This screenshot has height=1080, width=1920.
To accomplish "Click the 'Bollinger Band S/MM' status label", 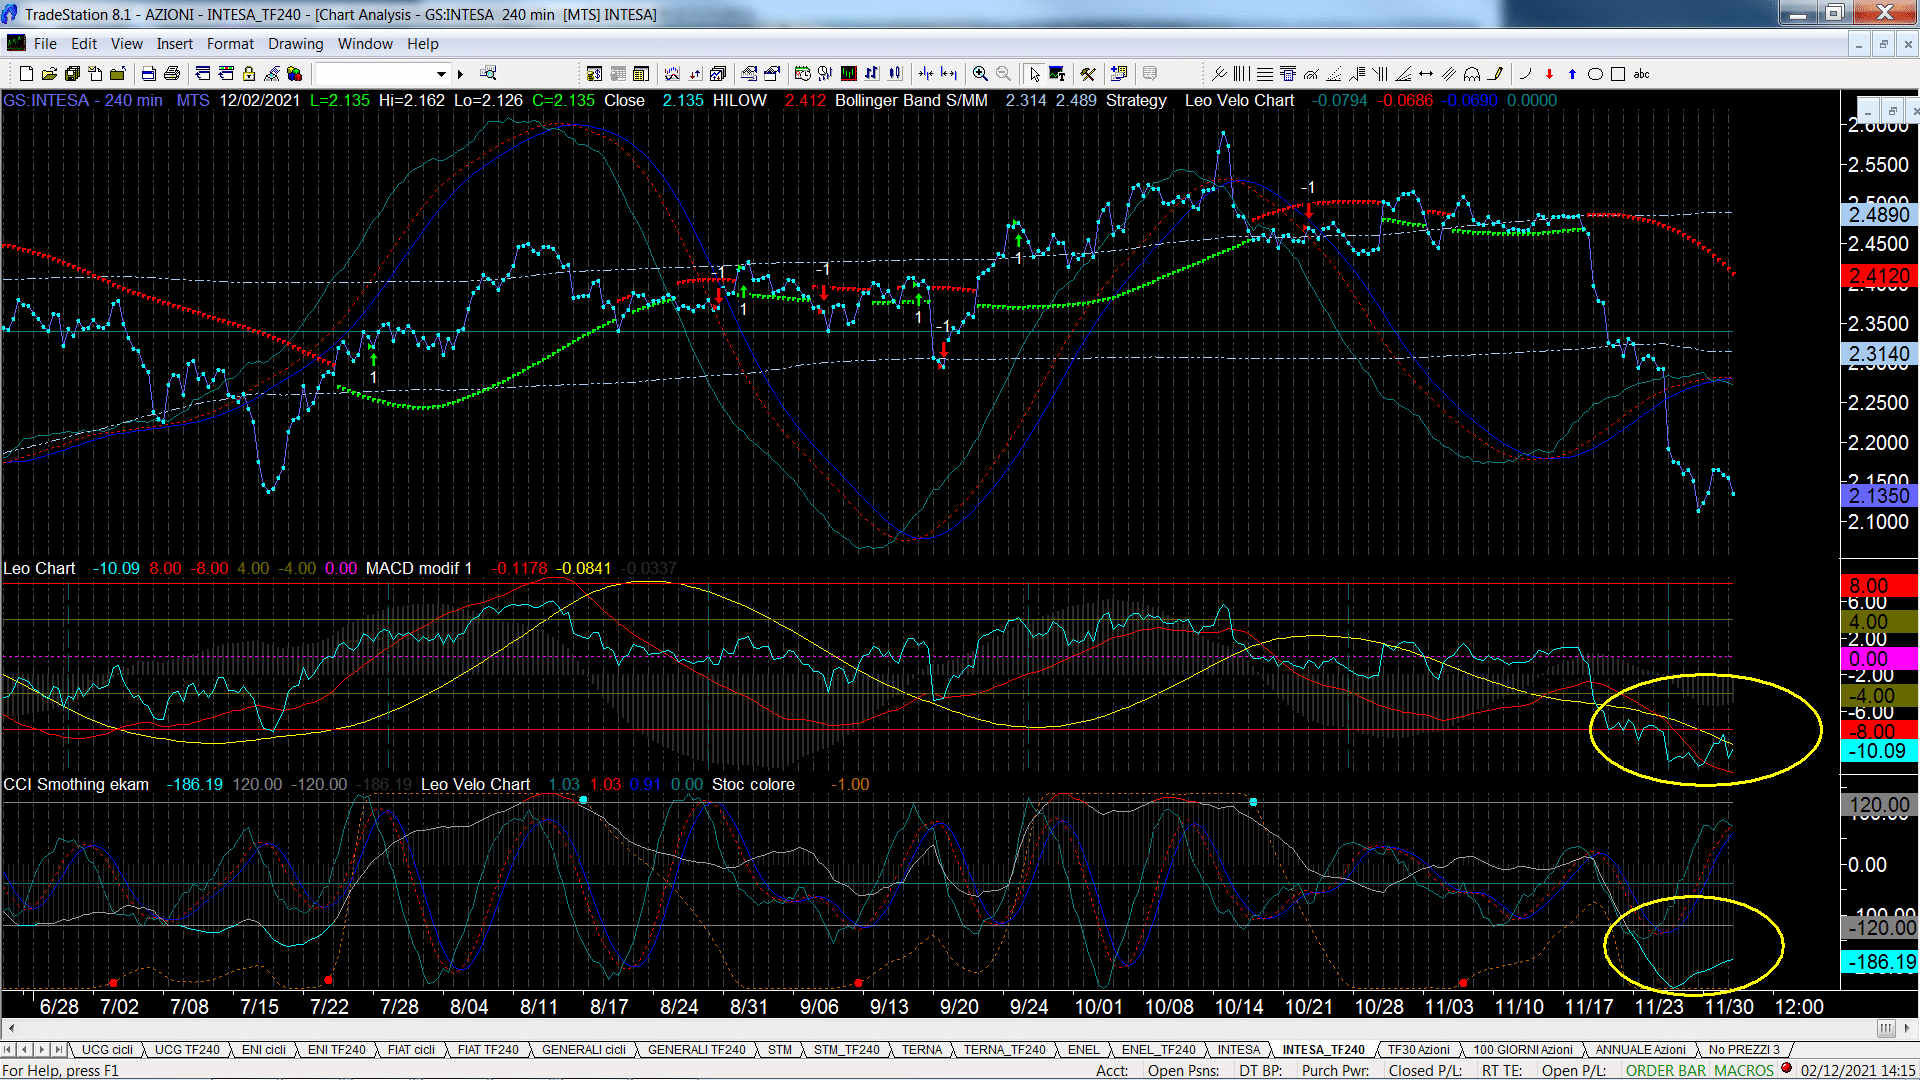I will coord(911,100).
